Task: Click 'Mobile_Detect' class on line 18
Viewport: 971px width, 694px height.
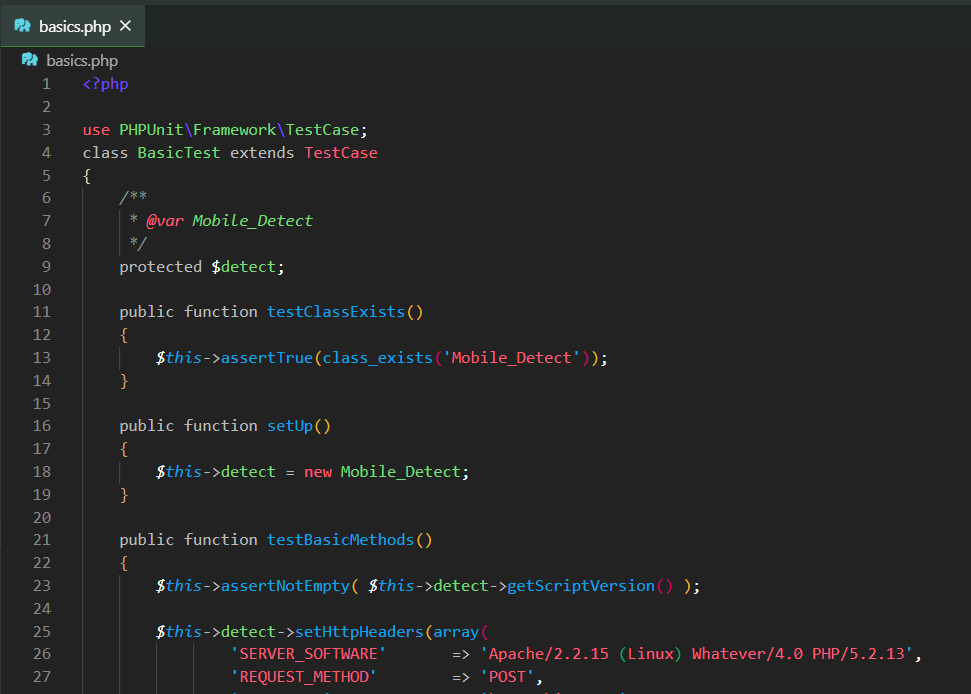Action: [401, 472]
